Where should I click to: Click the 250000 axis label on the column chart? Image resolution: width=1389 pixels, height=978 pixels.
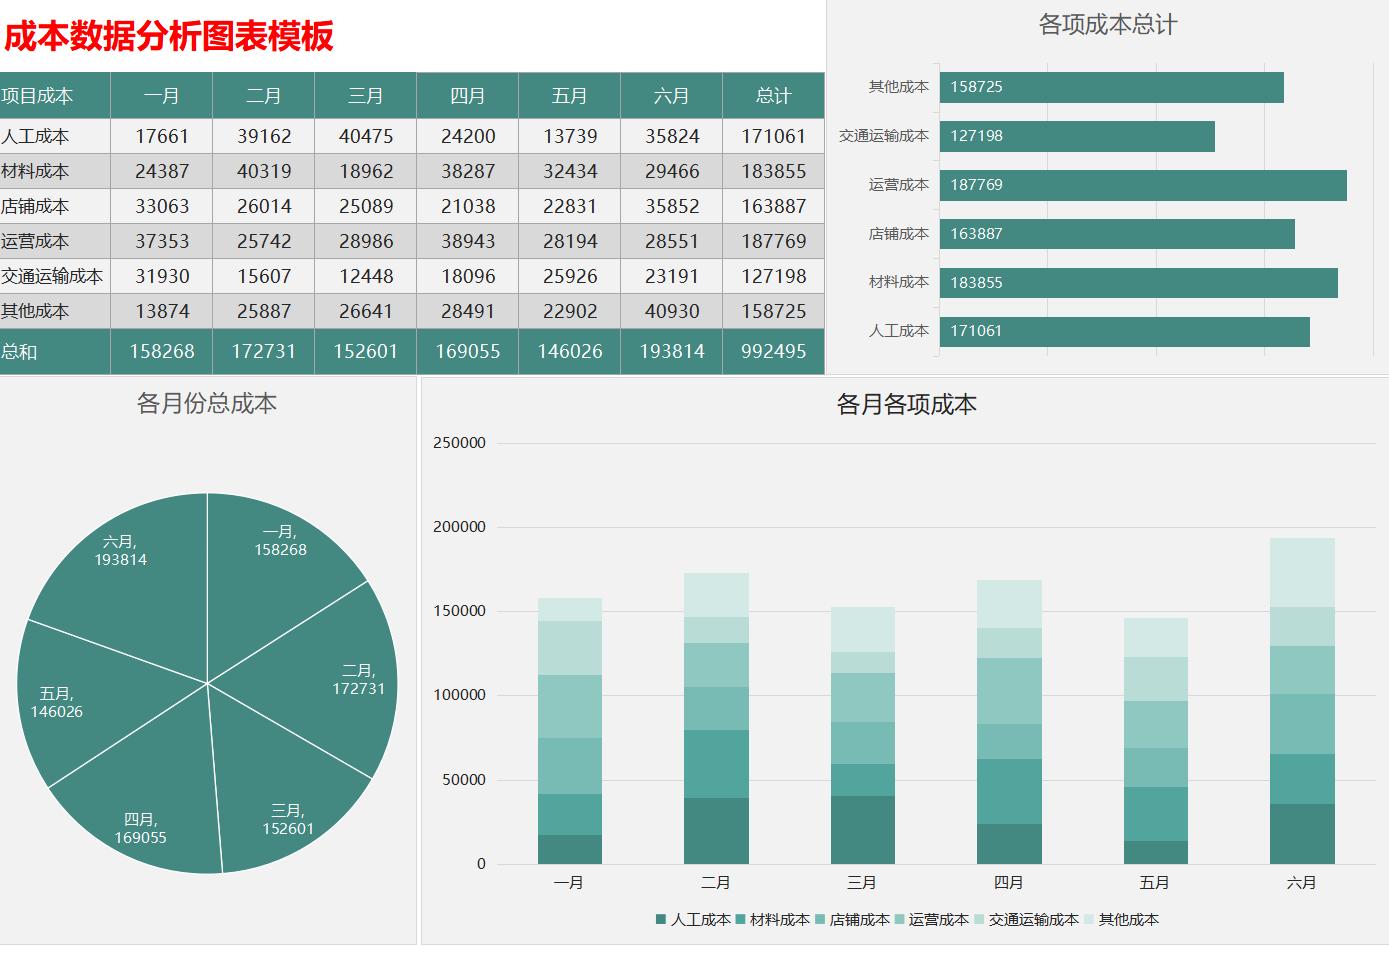461,441
